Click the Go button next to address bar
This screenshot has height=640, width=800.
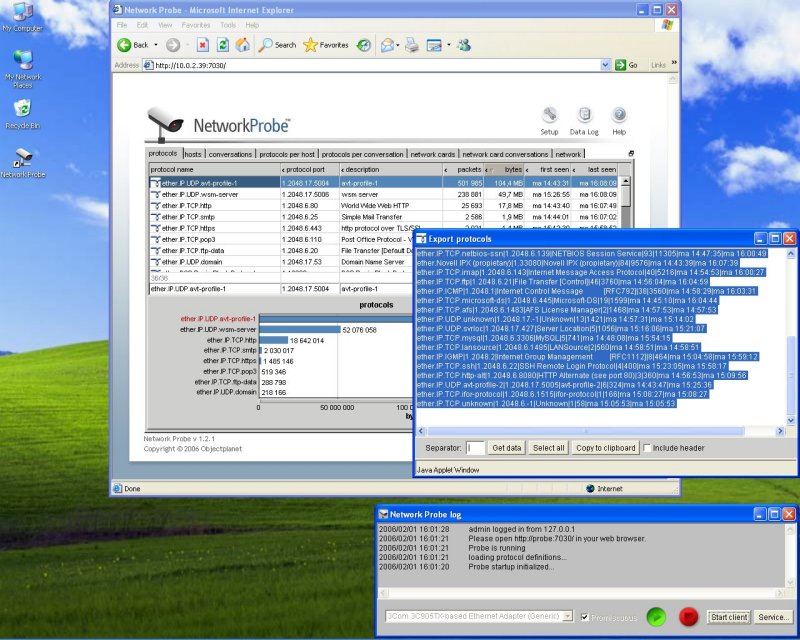(x=627, y=65)
